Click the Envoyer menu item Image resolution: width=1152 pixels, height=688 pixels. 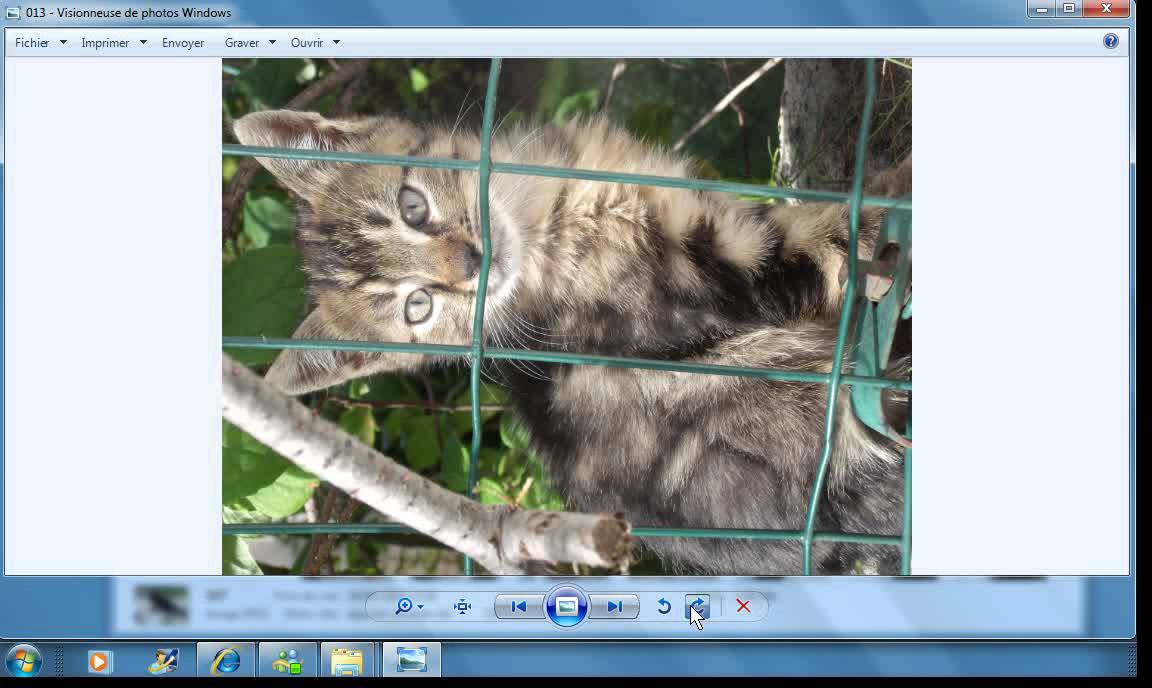pos(183,43)
